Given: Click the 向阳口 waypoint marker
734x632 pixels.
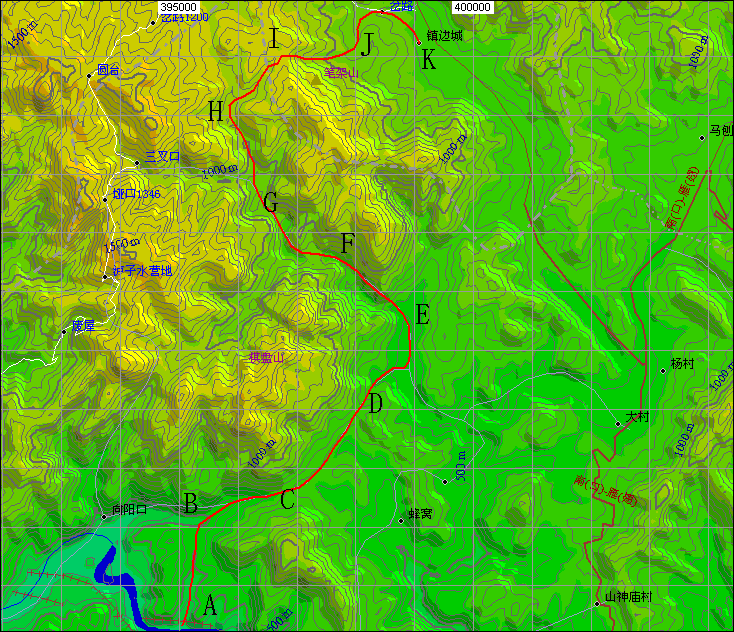Looking at the screenshot, I should pos(104,516).
